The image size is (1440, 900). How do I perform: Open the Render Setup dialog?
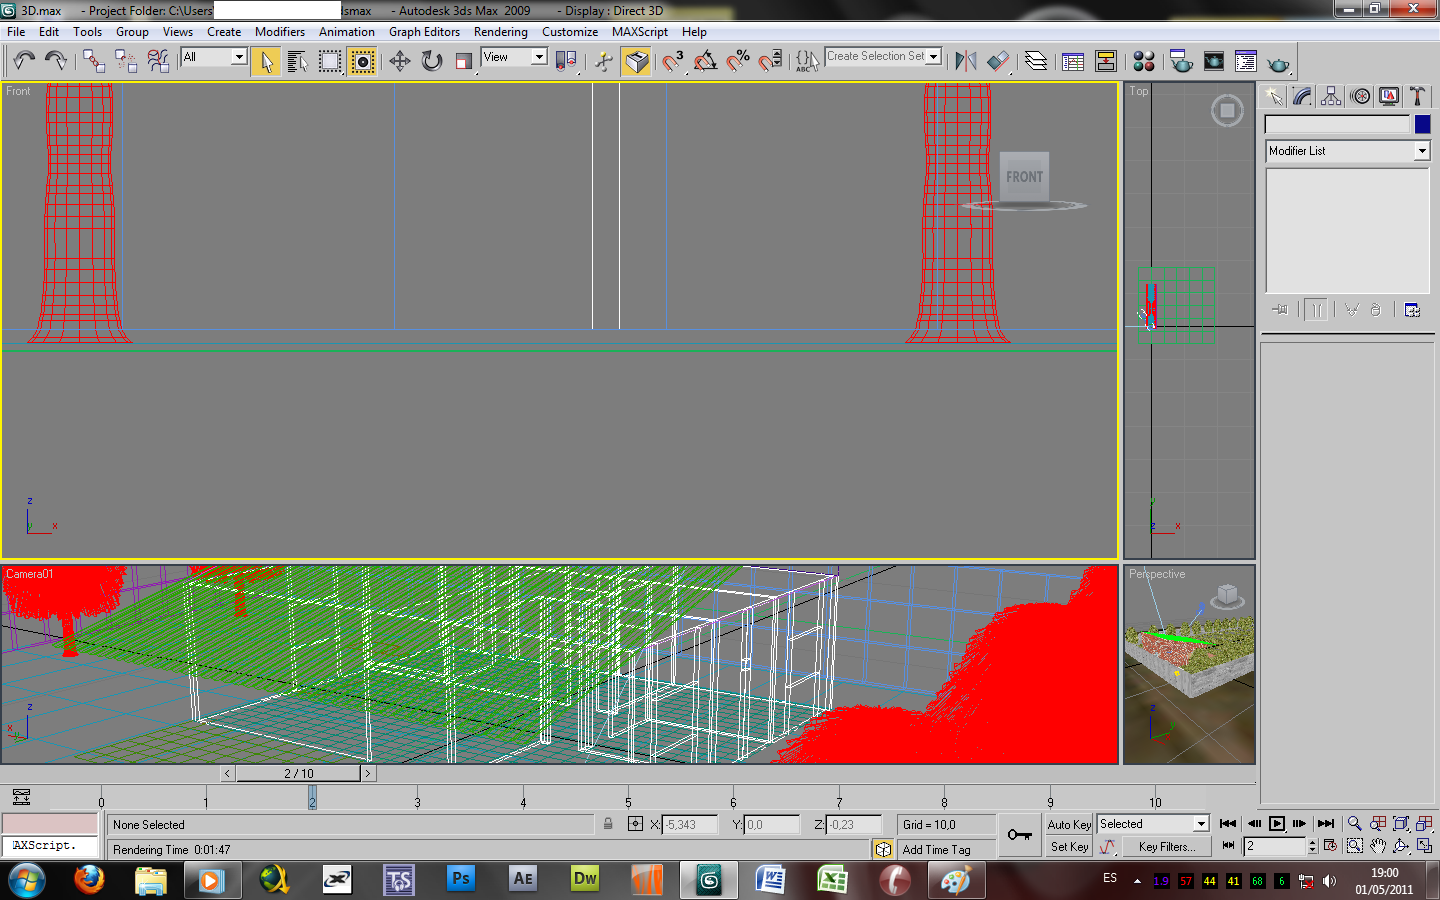coord(1181,61)
